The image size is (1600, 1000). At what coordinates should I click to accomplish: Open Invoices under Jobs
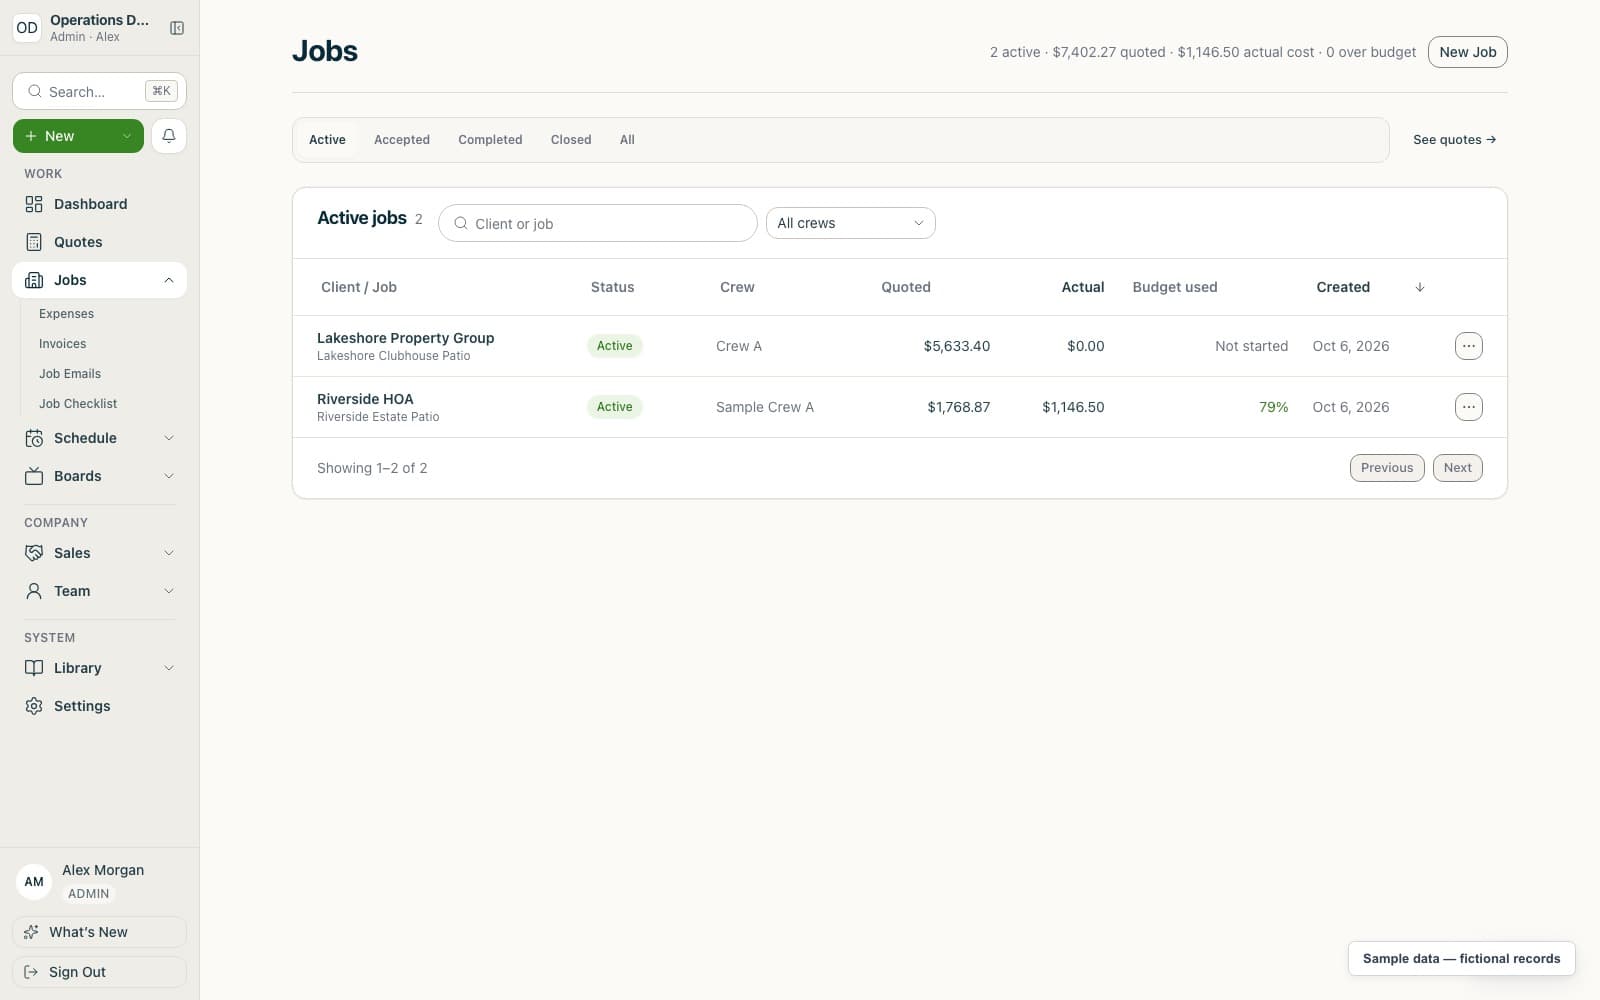point(62,344)
